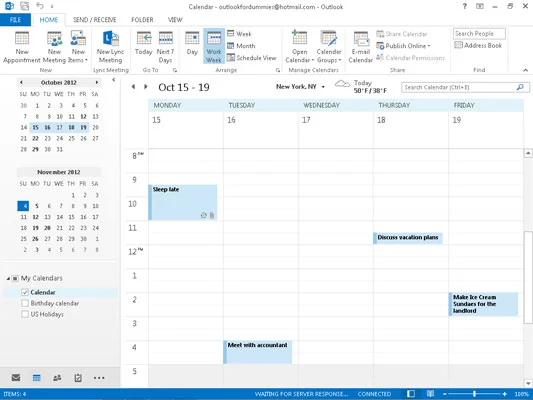Click the zoom slider in status bar

point(474,394)
